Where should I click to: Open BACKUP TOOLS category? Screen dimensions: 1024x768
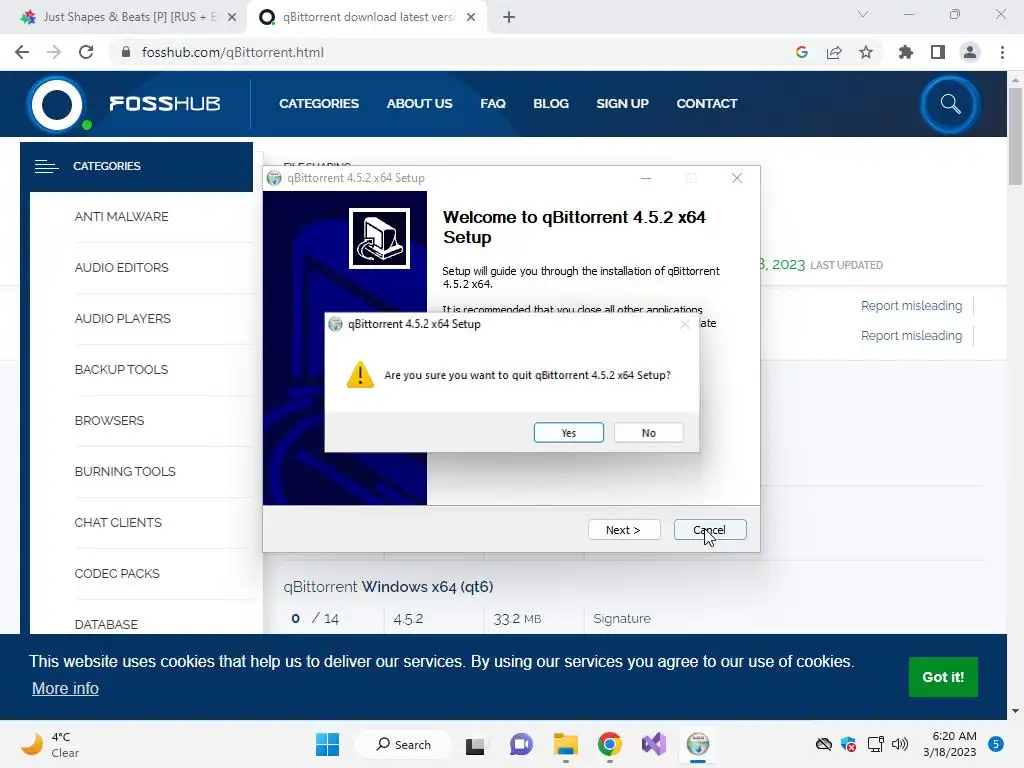click(121, 370)
